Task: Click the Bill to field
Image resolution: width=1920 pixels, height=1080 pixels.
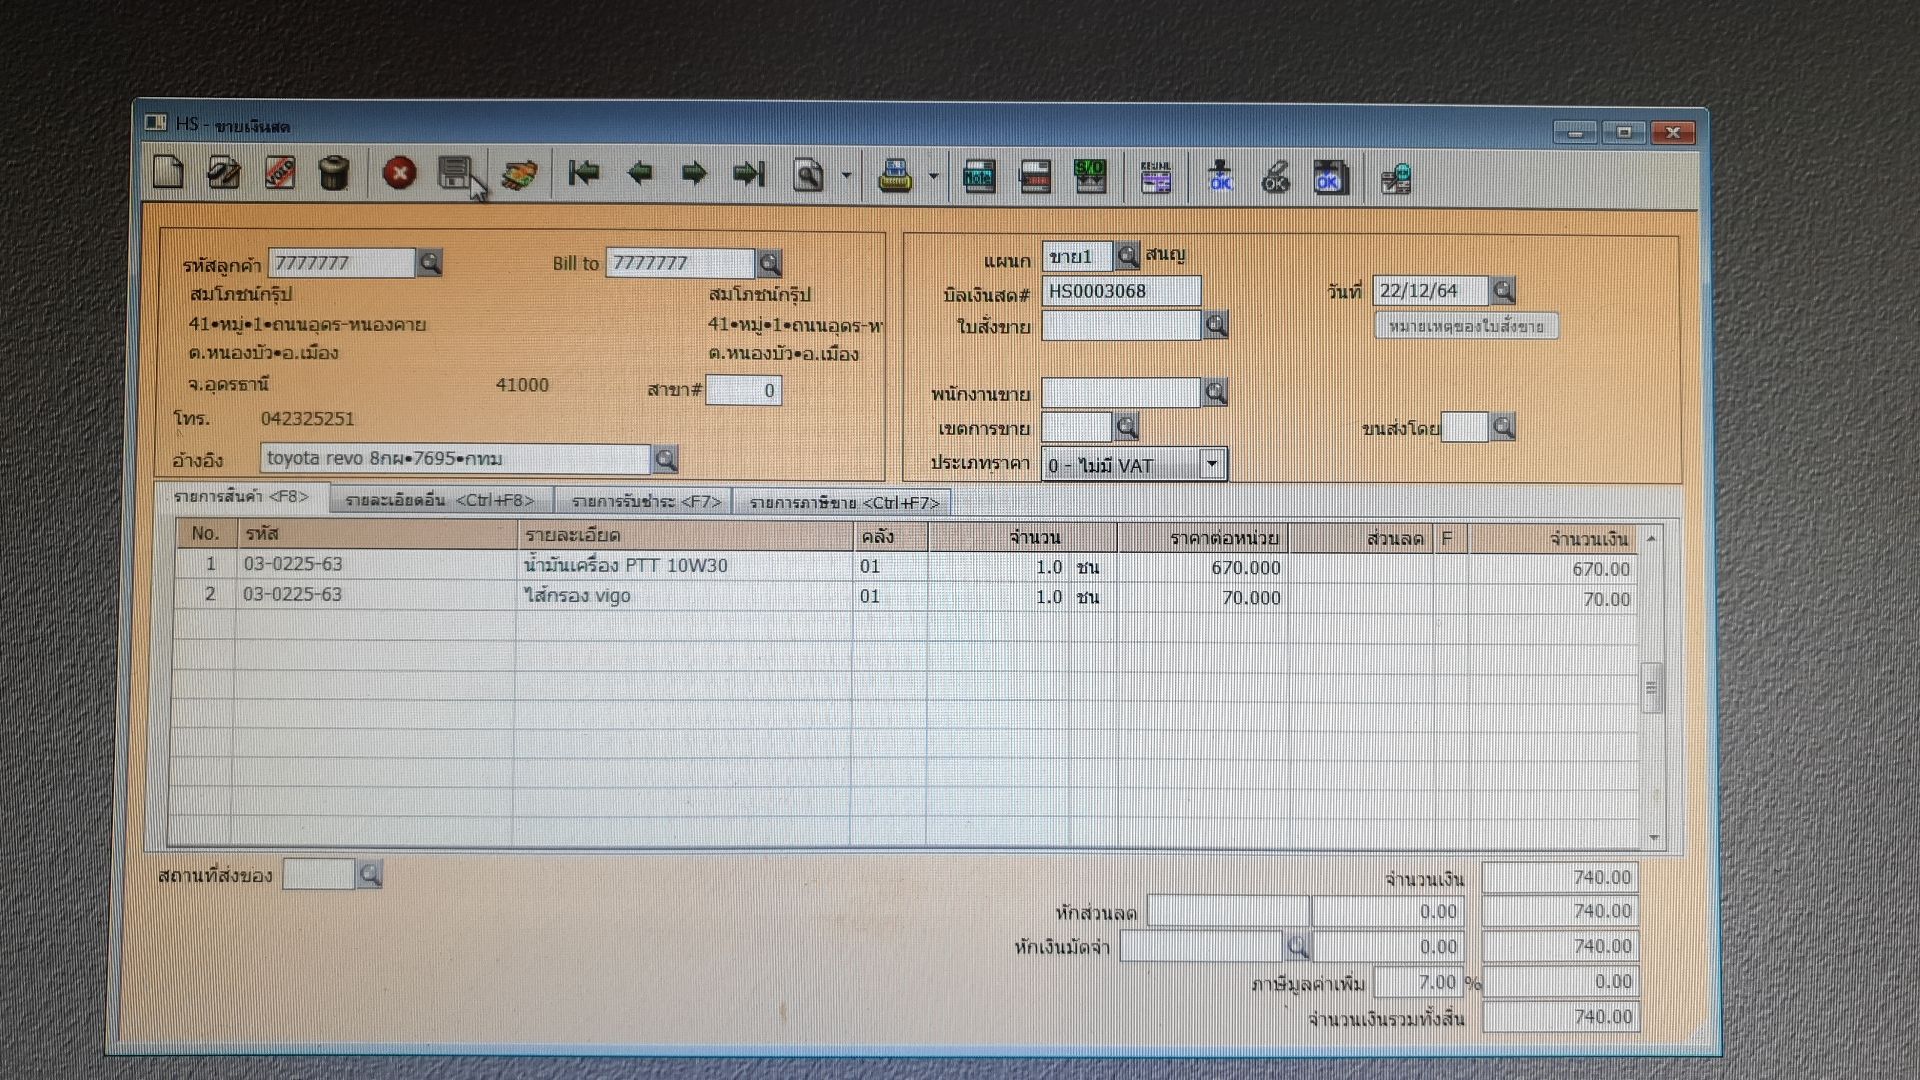Action: (680, 263)
